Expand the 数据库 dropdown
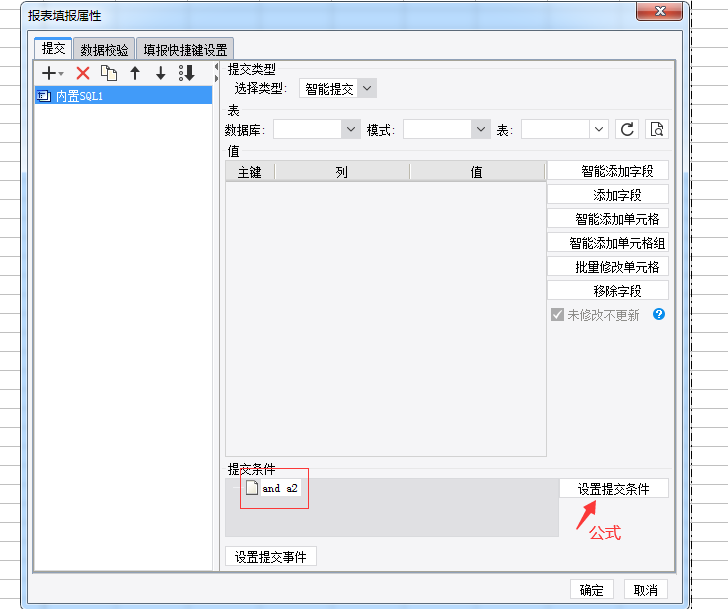The image size is (728, 609). click(x=351, y=130)
